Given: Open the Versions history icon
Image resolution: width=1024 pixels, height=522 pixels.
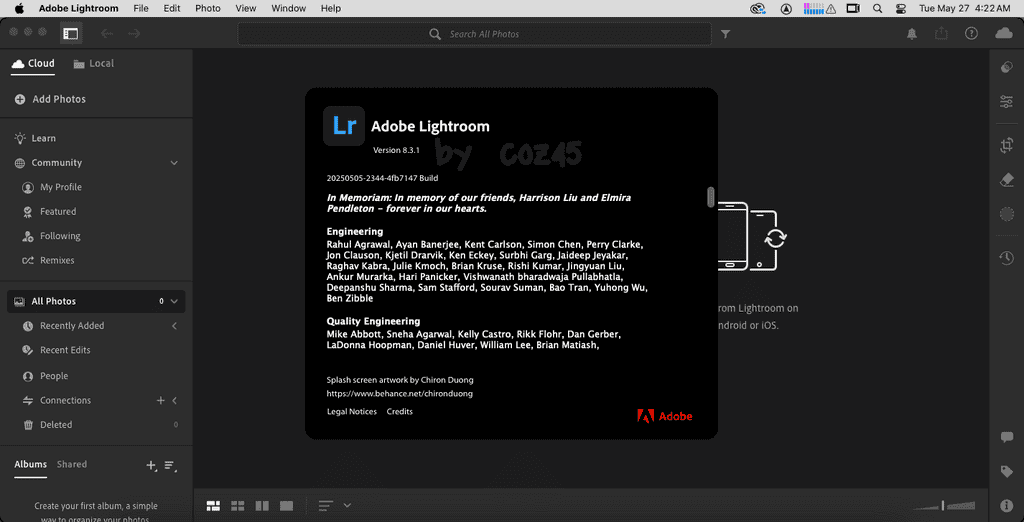Looking at the screenshot, I should click(1006, 258).
